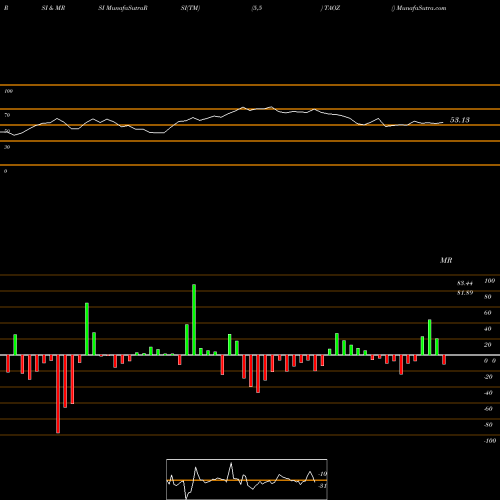
Task: Click the RSI axis label 70
Action: click(7, 115)
